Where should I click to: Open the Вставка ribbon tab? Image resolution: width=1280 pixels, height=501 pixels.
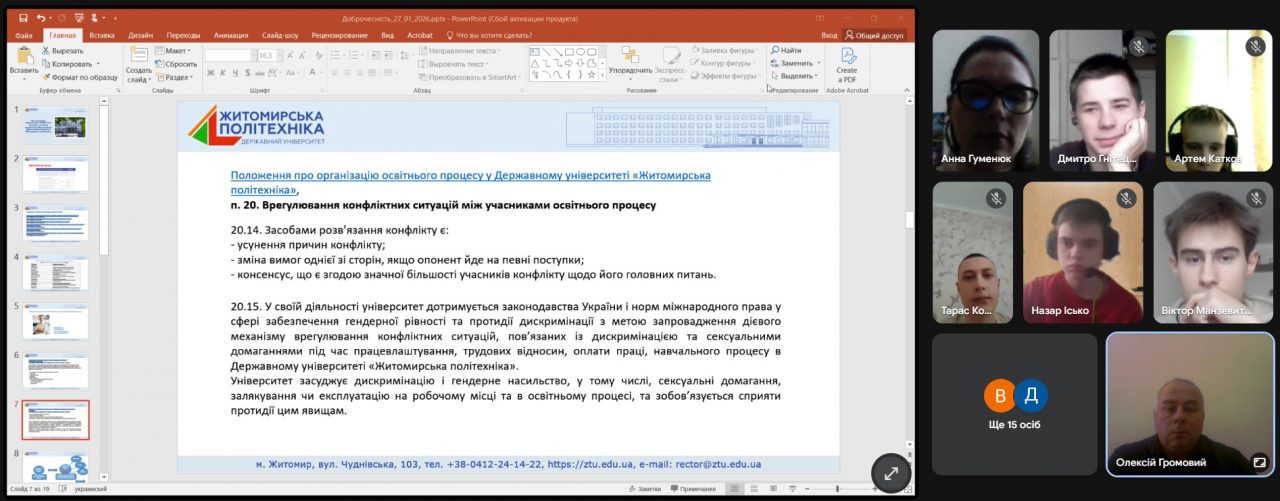coord(103,35)
